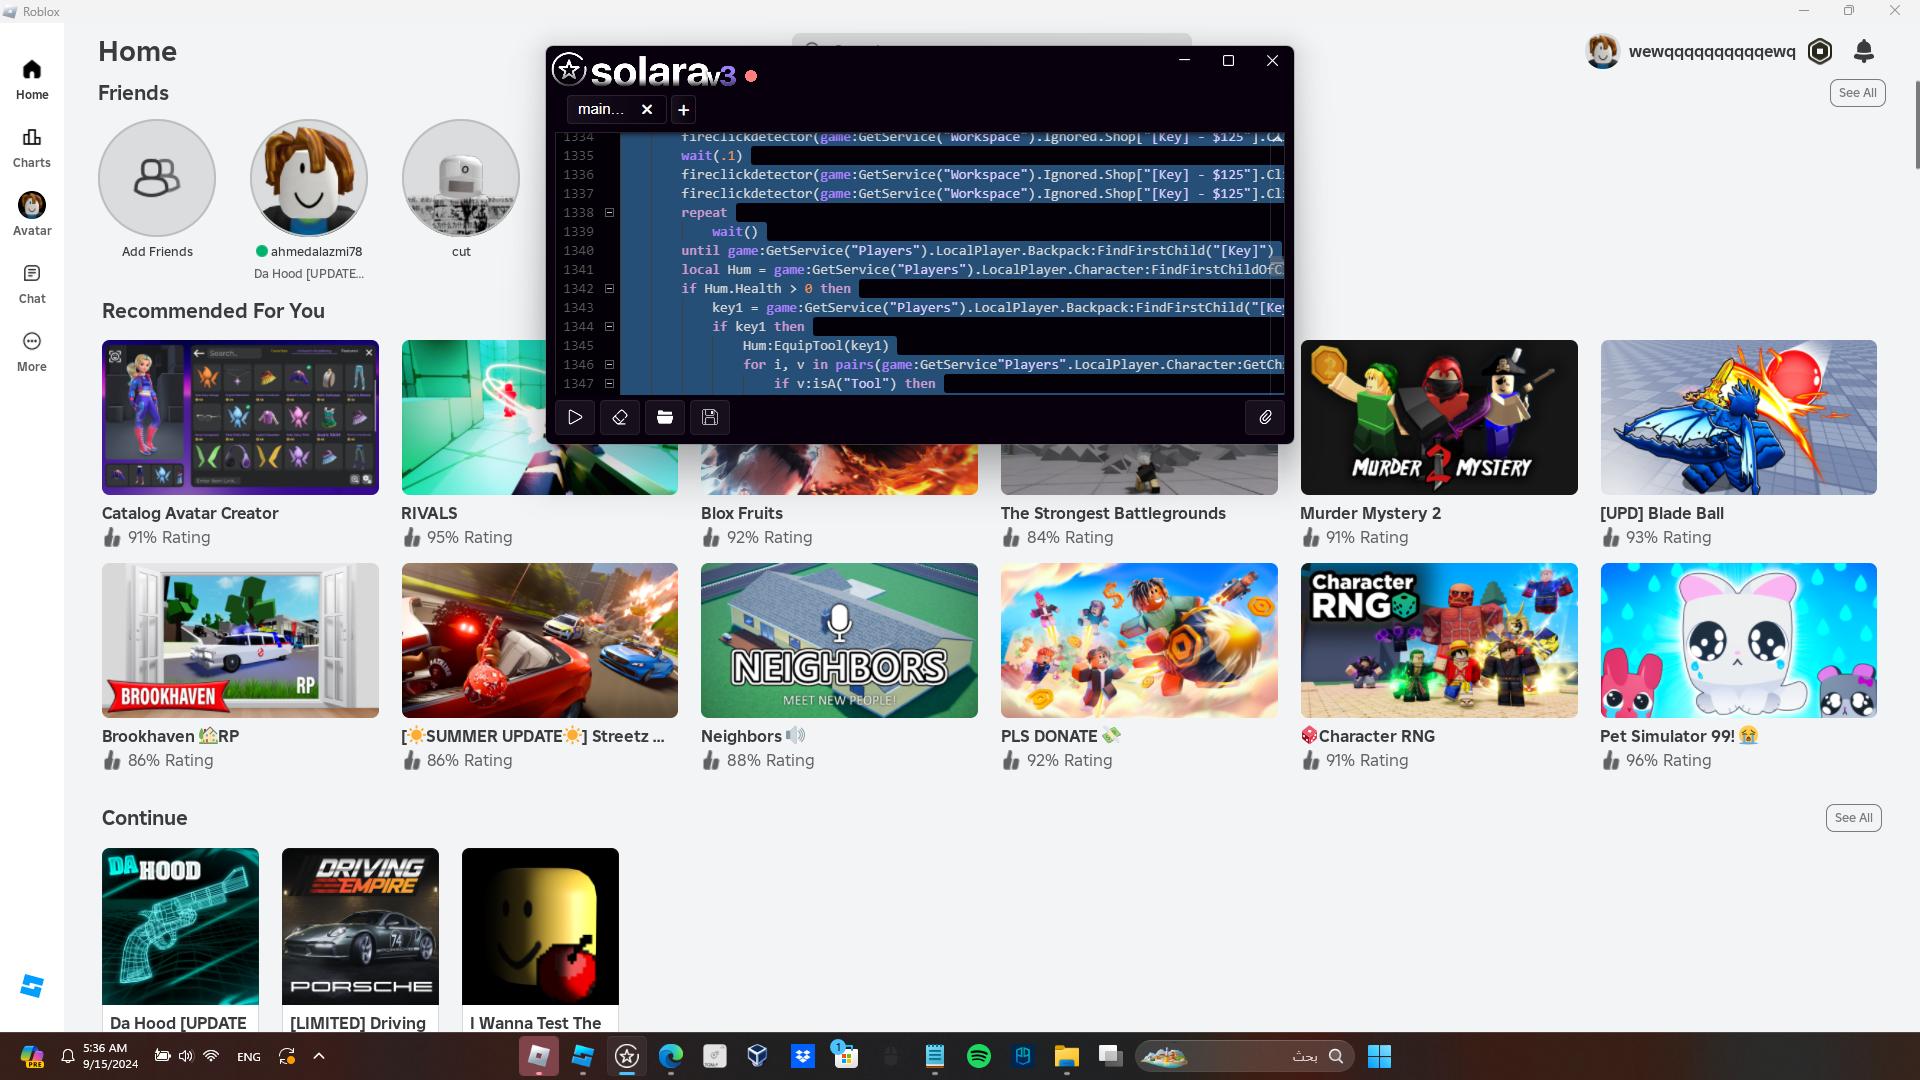Add a new script tab with plus button
This screenshot has height=1080, width=1920.
point(683,110)
